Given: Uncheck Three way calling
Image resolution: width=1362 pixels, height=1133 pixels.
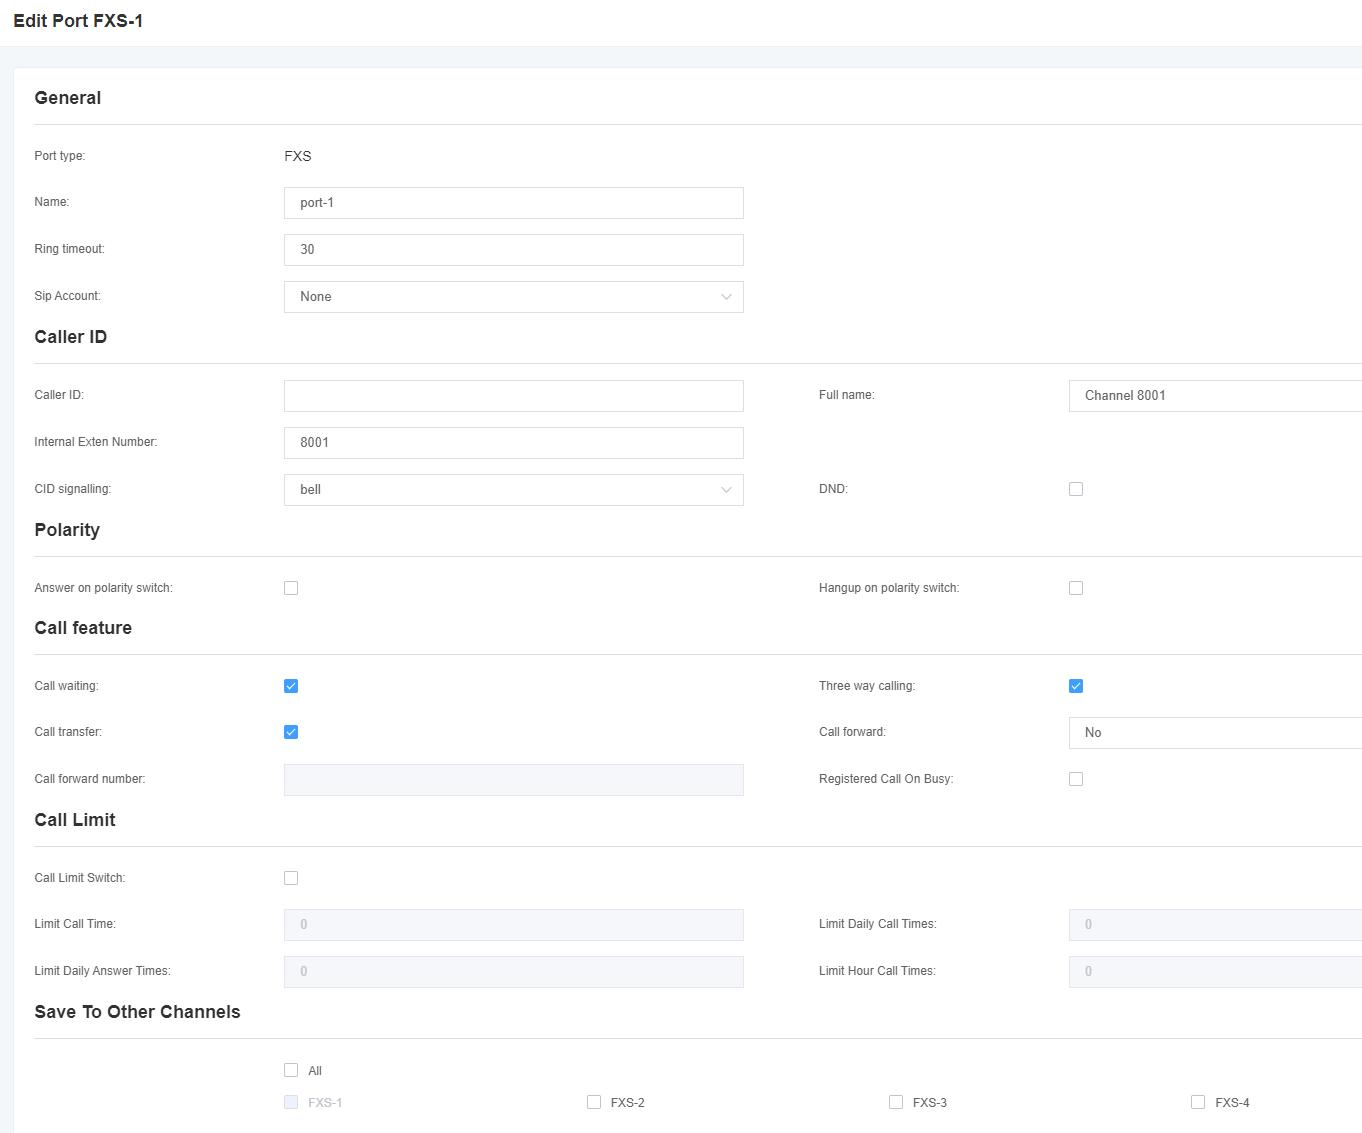Looking at the screenshot, I should point(1076,686).
